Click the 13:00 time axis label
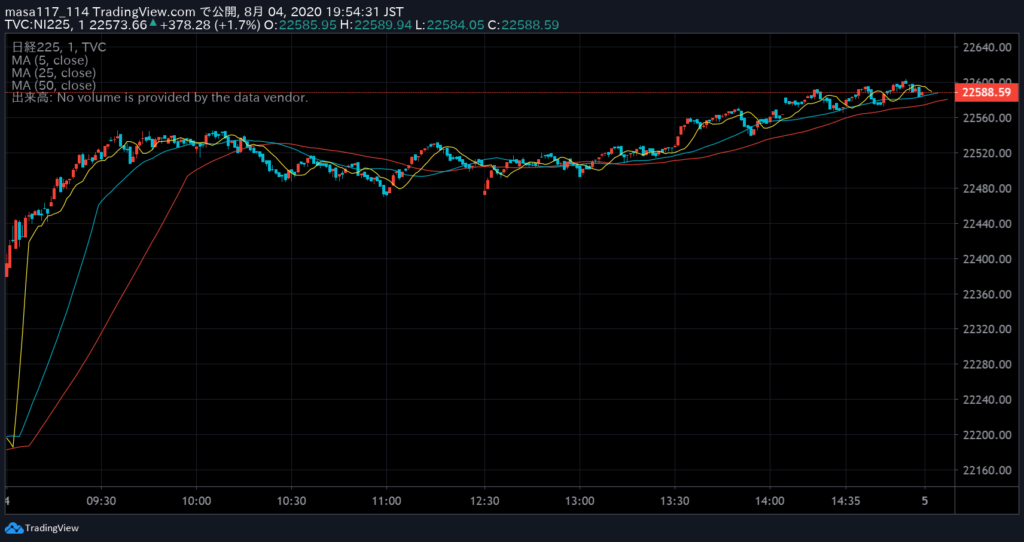The image size is (1024, 542). (x=580, y=502)
